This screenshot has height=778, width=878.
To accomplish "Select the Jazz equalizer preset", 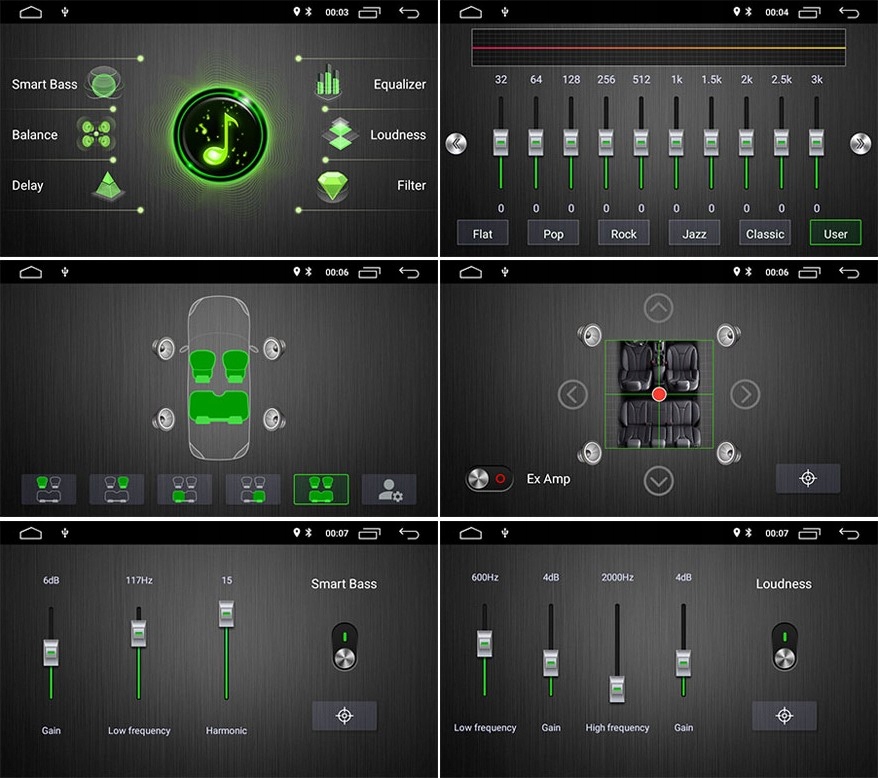I will (694, 233).
